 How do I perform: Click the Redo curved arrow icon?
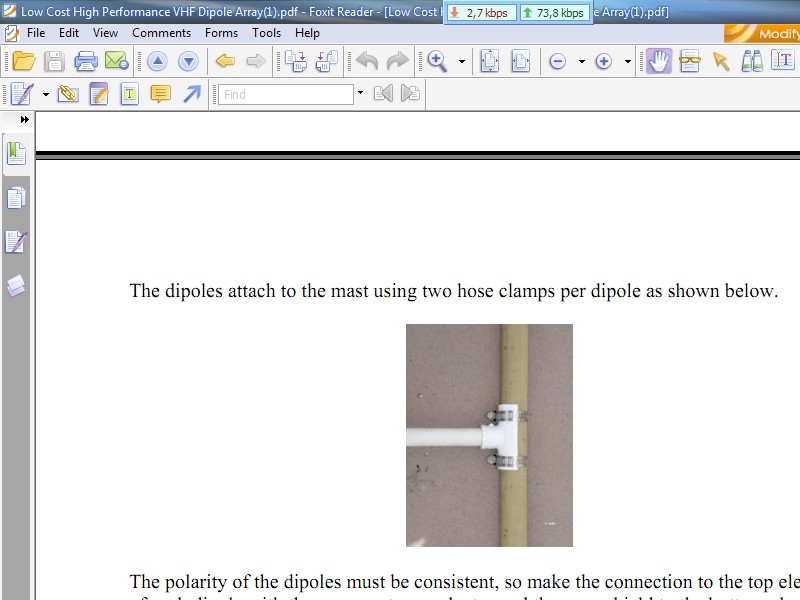pos(397,61)
